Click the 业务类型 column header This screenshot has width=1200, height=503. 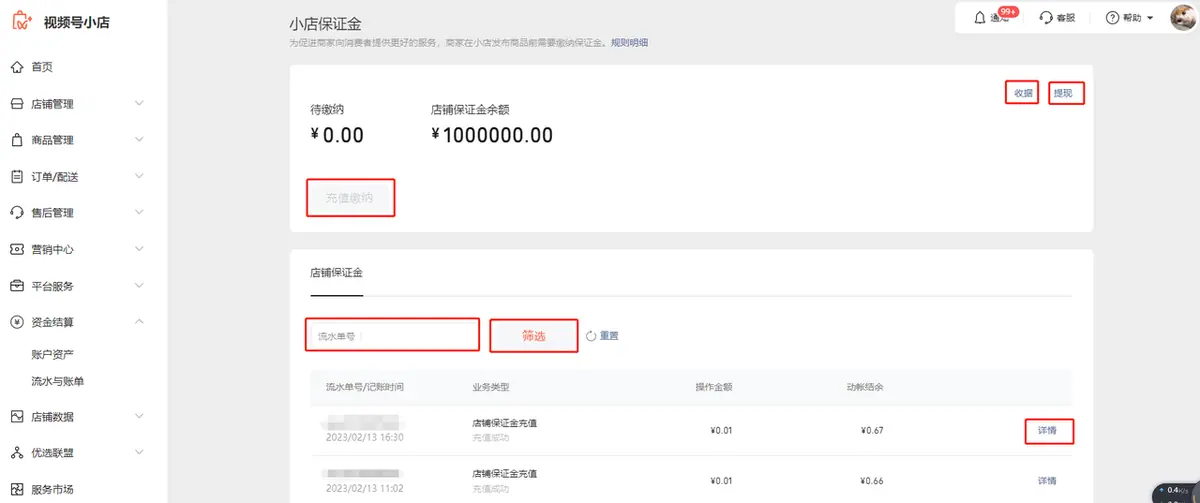point(492,386)
